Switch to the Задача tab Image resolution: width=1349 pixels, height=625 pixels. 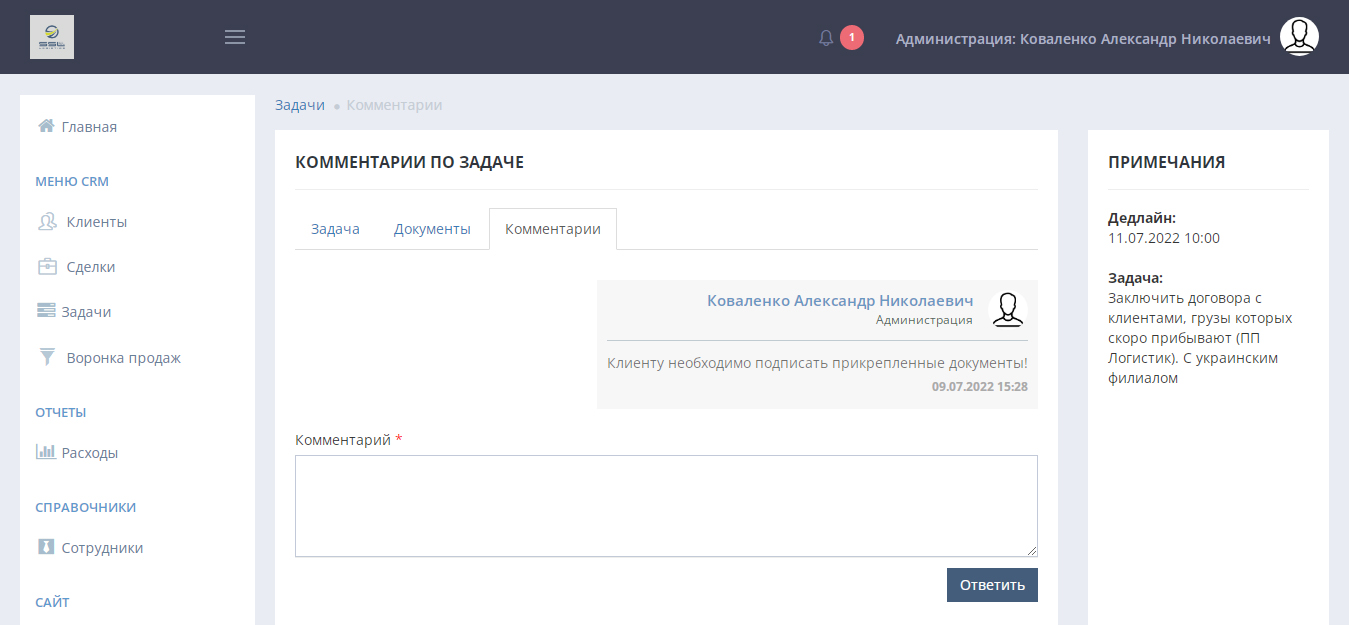coord(335,229)
